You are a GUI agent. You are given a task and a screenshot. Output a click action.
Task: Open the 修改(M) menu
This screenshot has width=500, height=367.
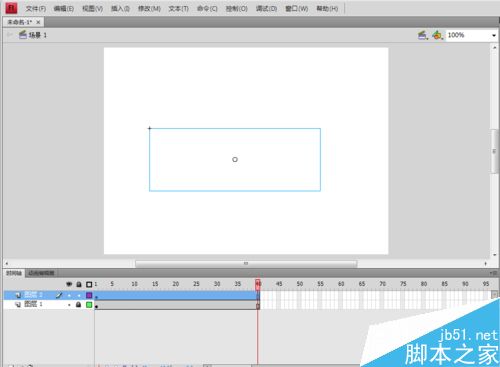(149, 9)
